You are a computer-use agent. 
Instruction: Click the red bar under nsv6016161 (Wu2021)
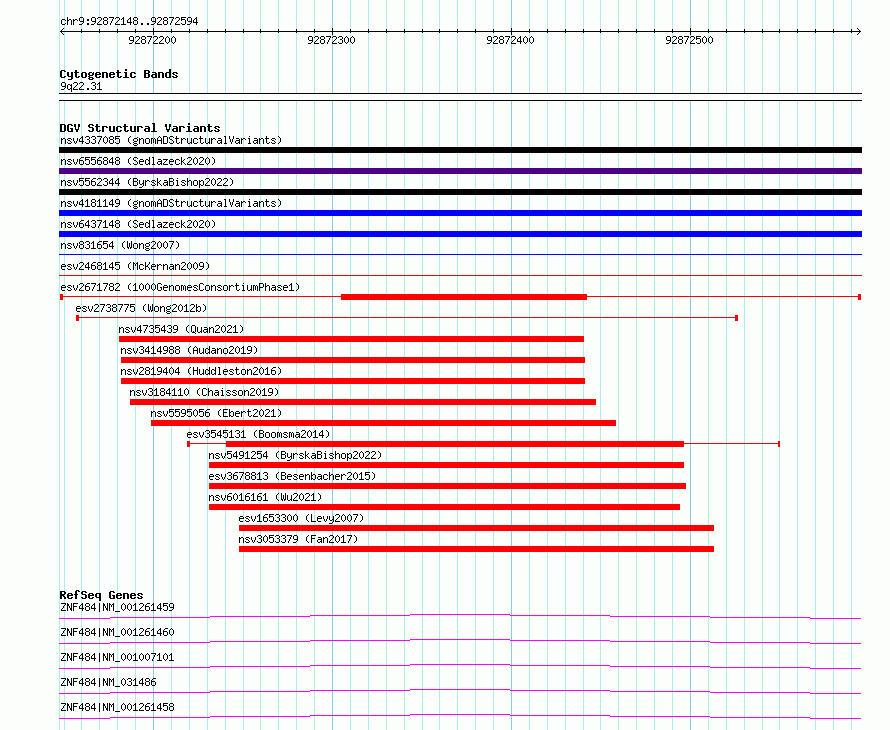pyautogui.click(x=444, y=507)
